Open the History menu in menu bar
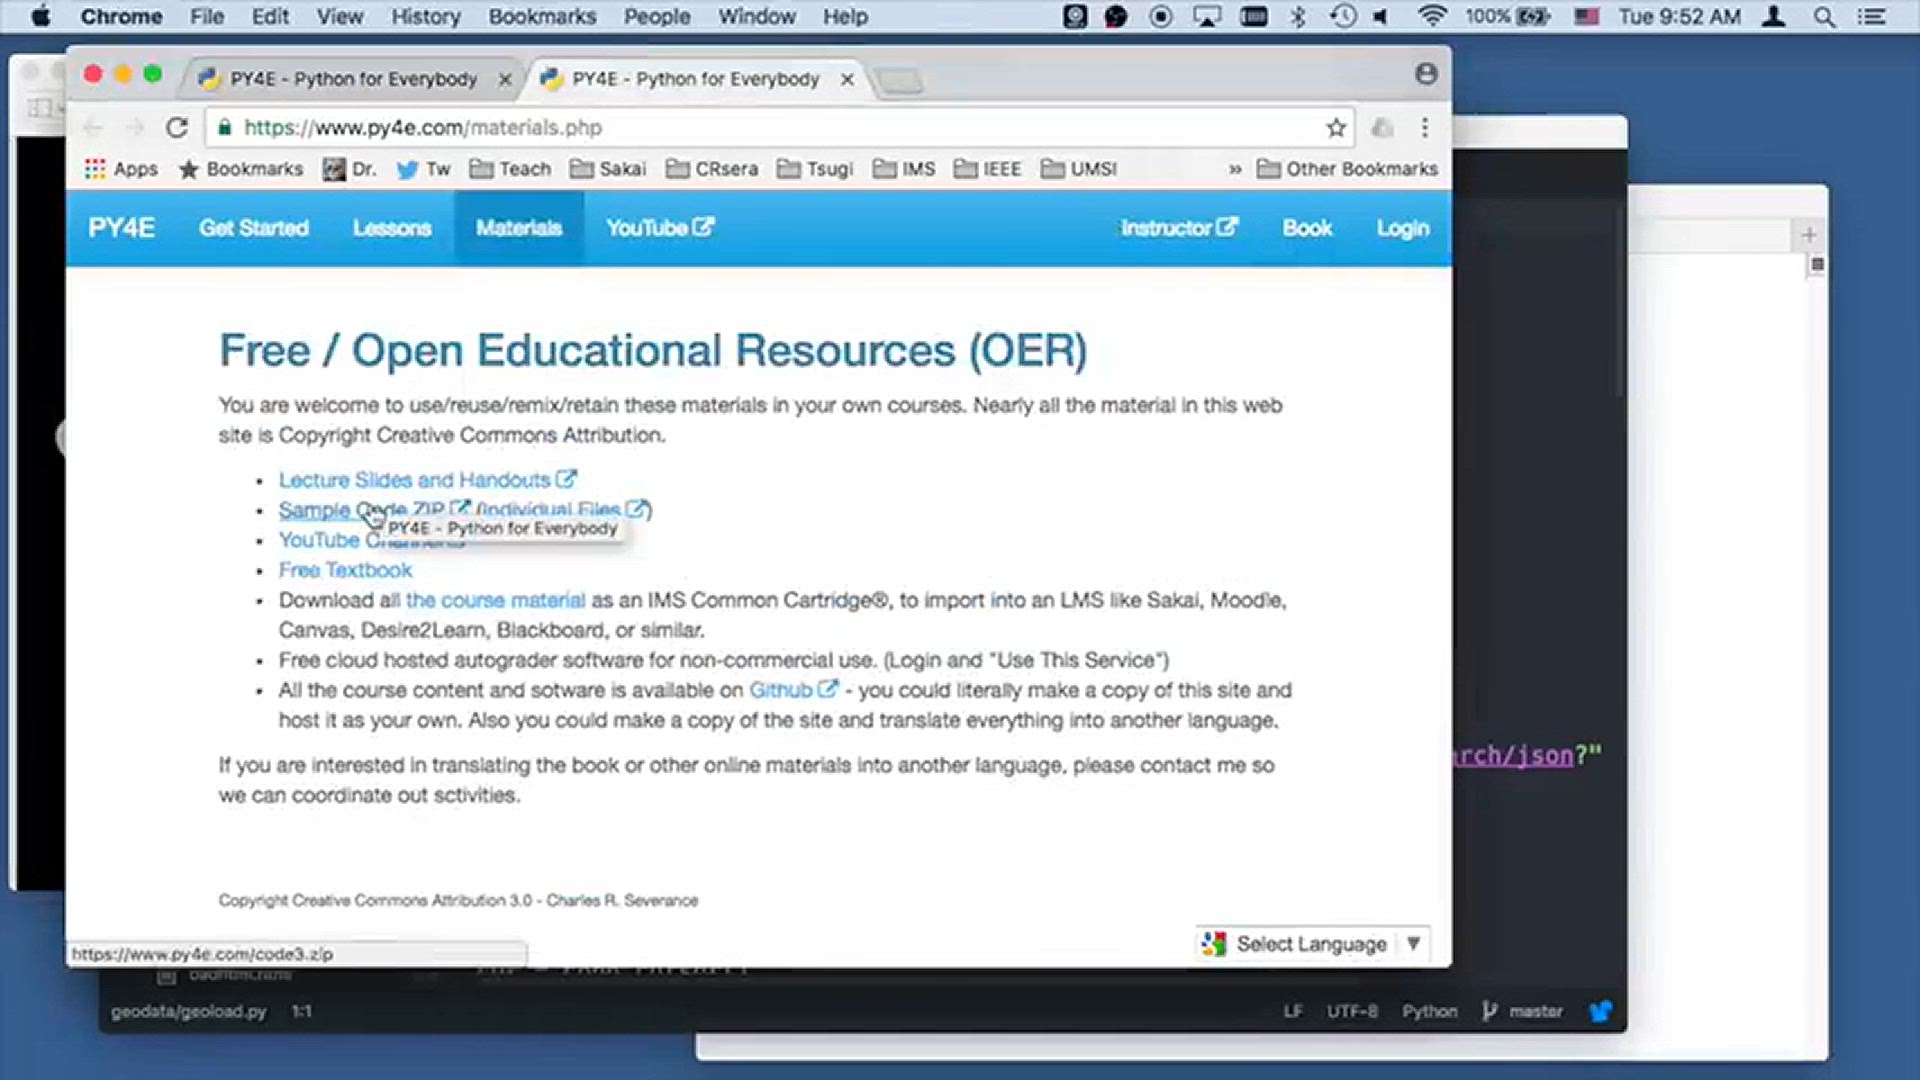The width and height of the screenshot is (1920, 1080). tap(425, 16)
